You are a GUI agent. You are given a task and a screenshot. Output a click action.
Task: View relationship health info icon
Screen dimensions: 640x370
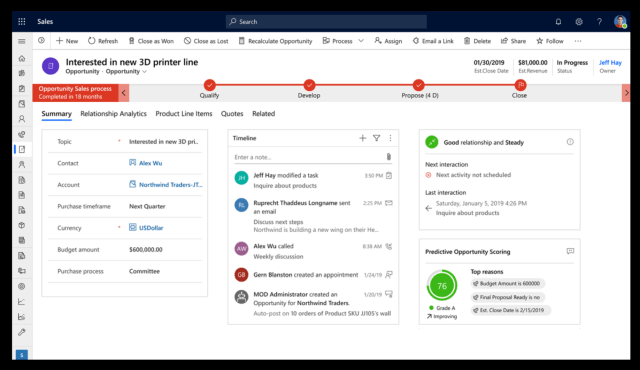(570, 142)
